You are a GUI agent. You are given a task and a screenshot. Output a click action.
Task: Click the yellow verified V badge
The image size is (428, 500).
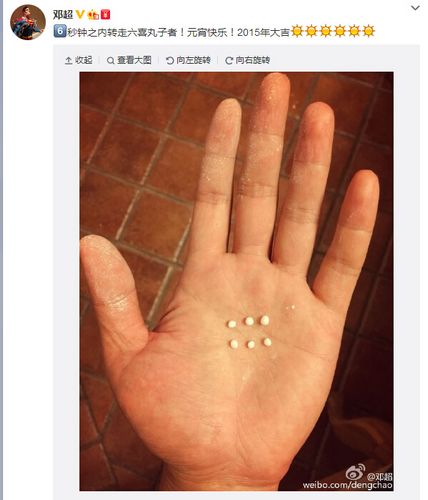[80, 14]
